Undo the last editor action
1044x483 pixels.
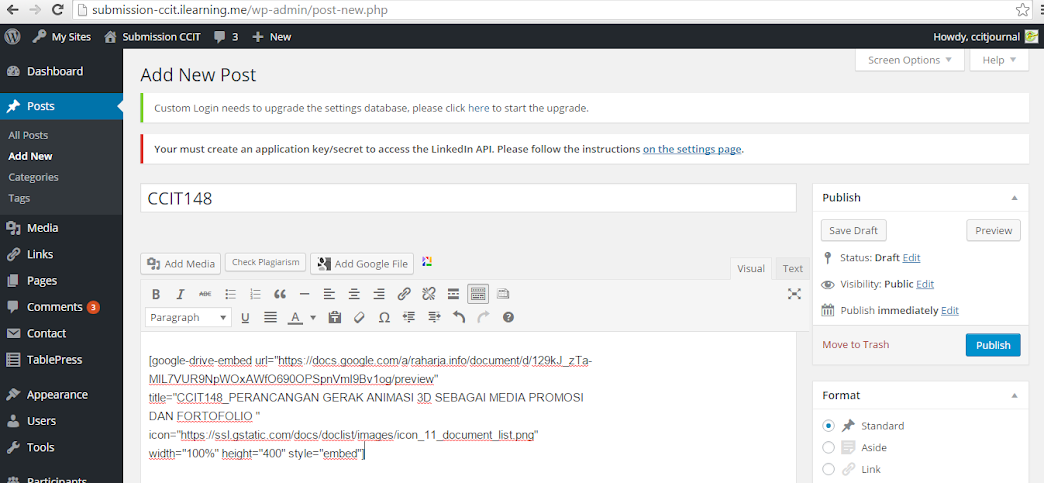tap(459, 318)
